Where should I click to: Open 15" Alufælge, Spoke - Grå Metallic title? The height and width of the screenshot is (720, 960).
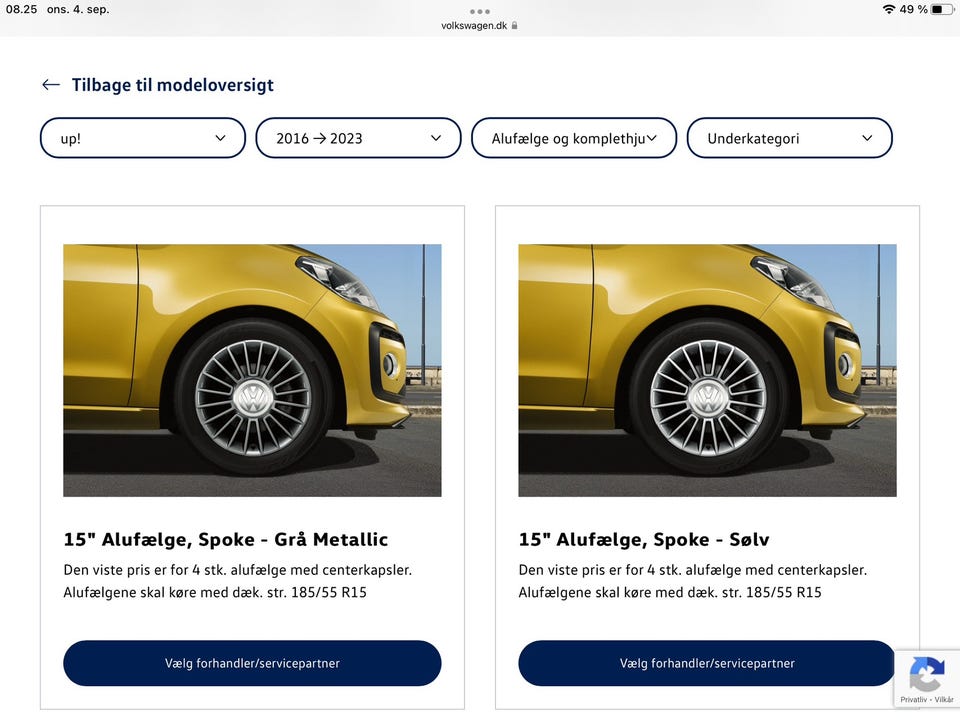[226, 539]
